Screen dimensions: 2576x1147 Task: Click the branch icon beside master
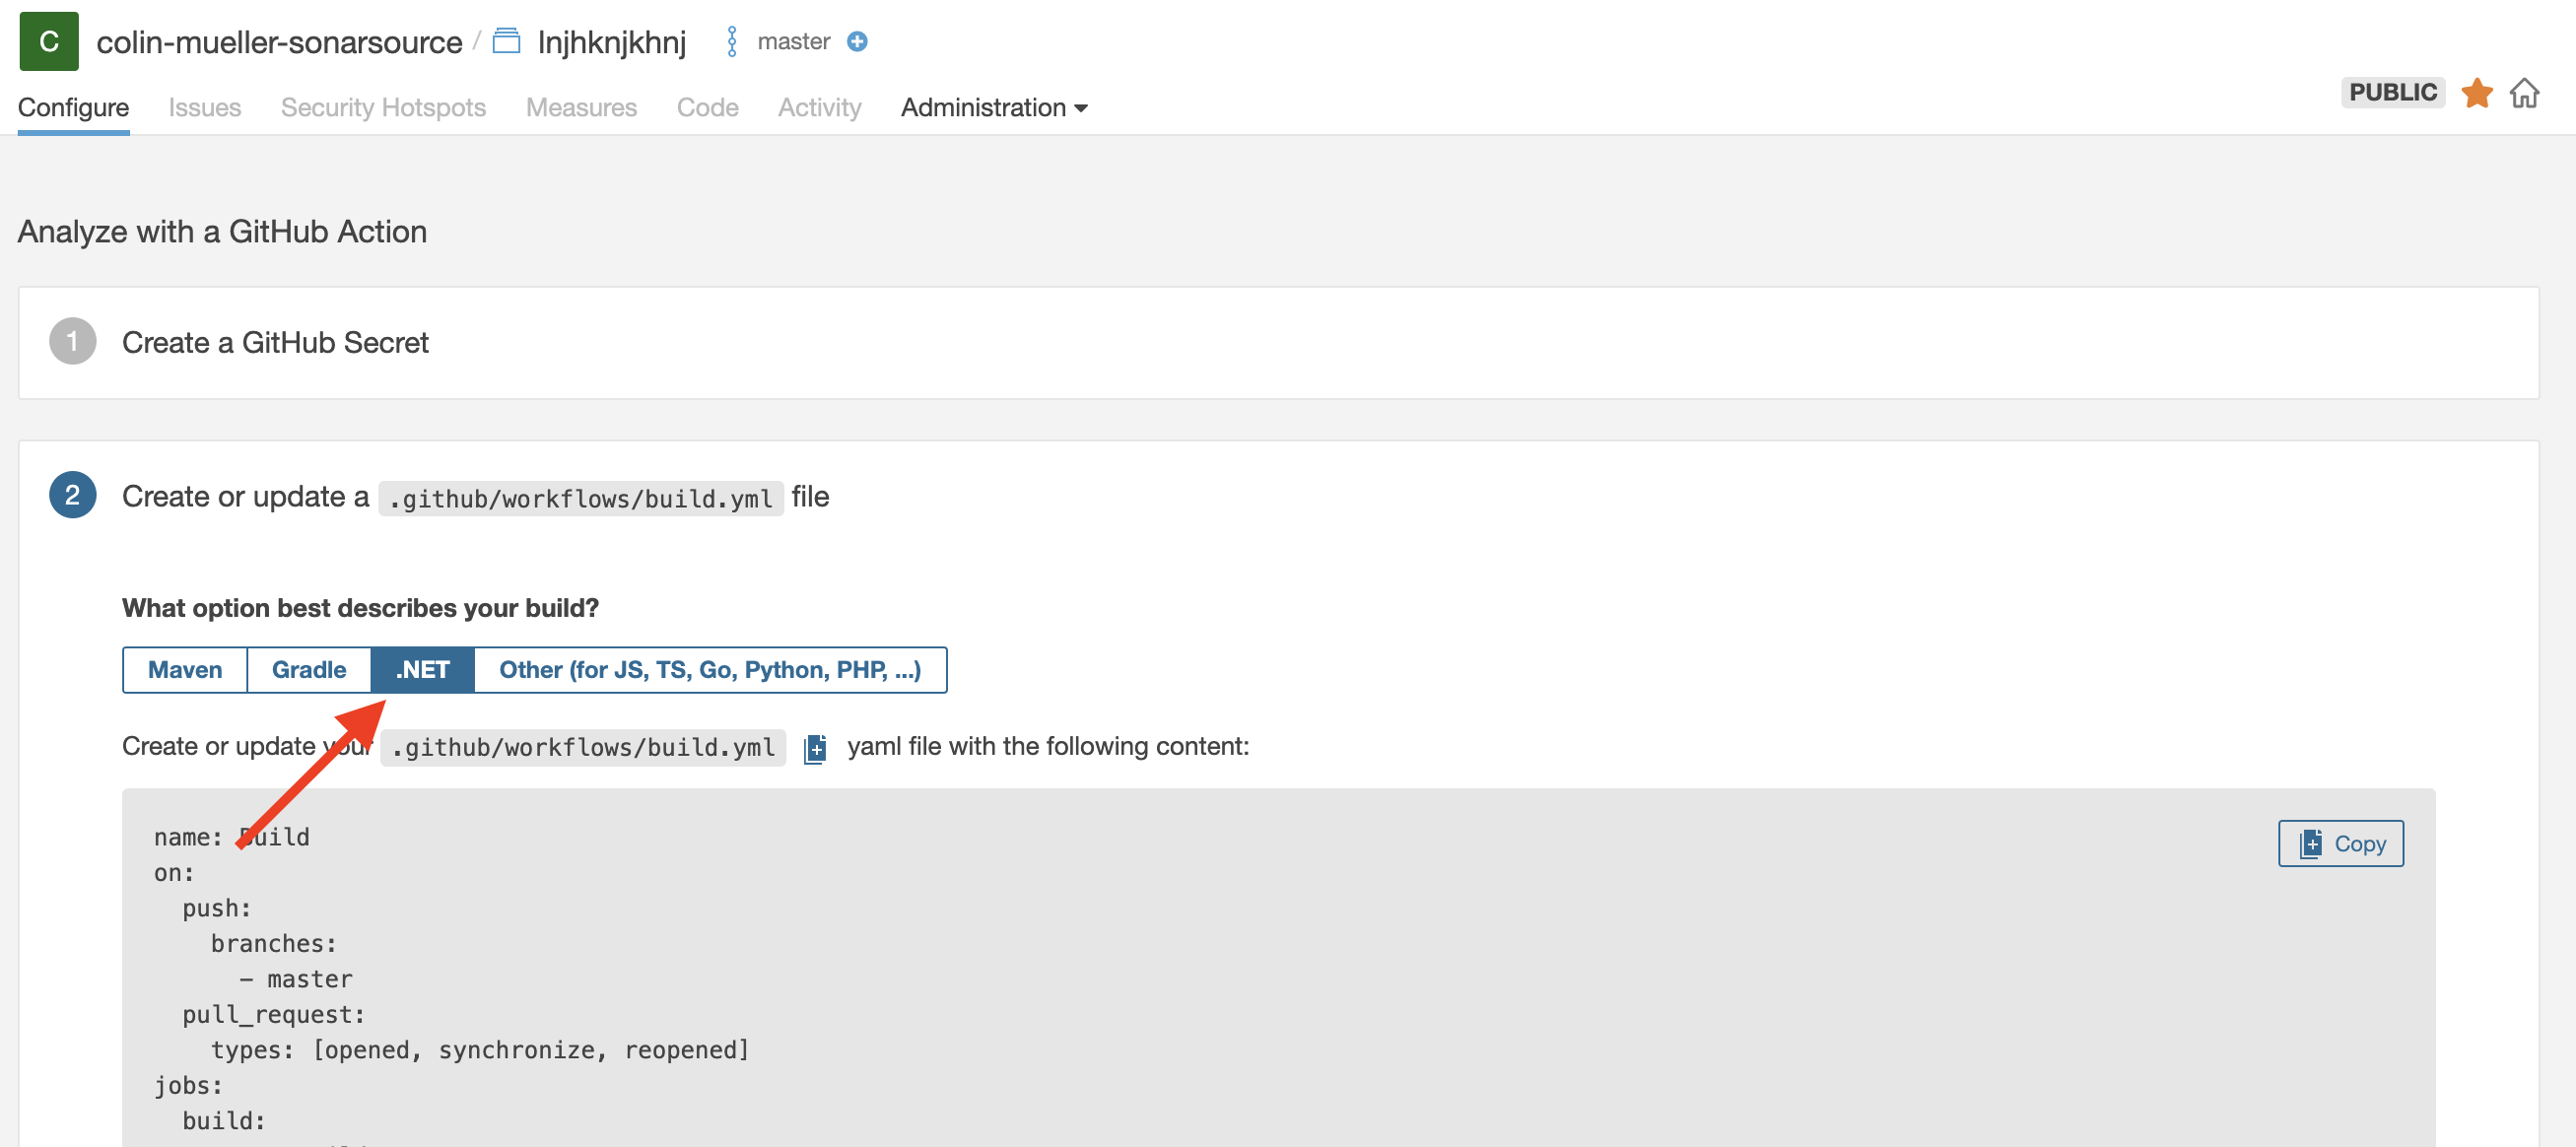click(732, 41)
